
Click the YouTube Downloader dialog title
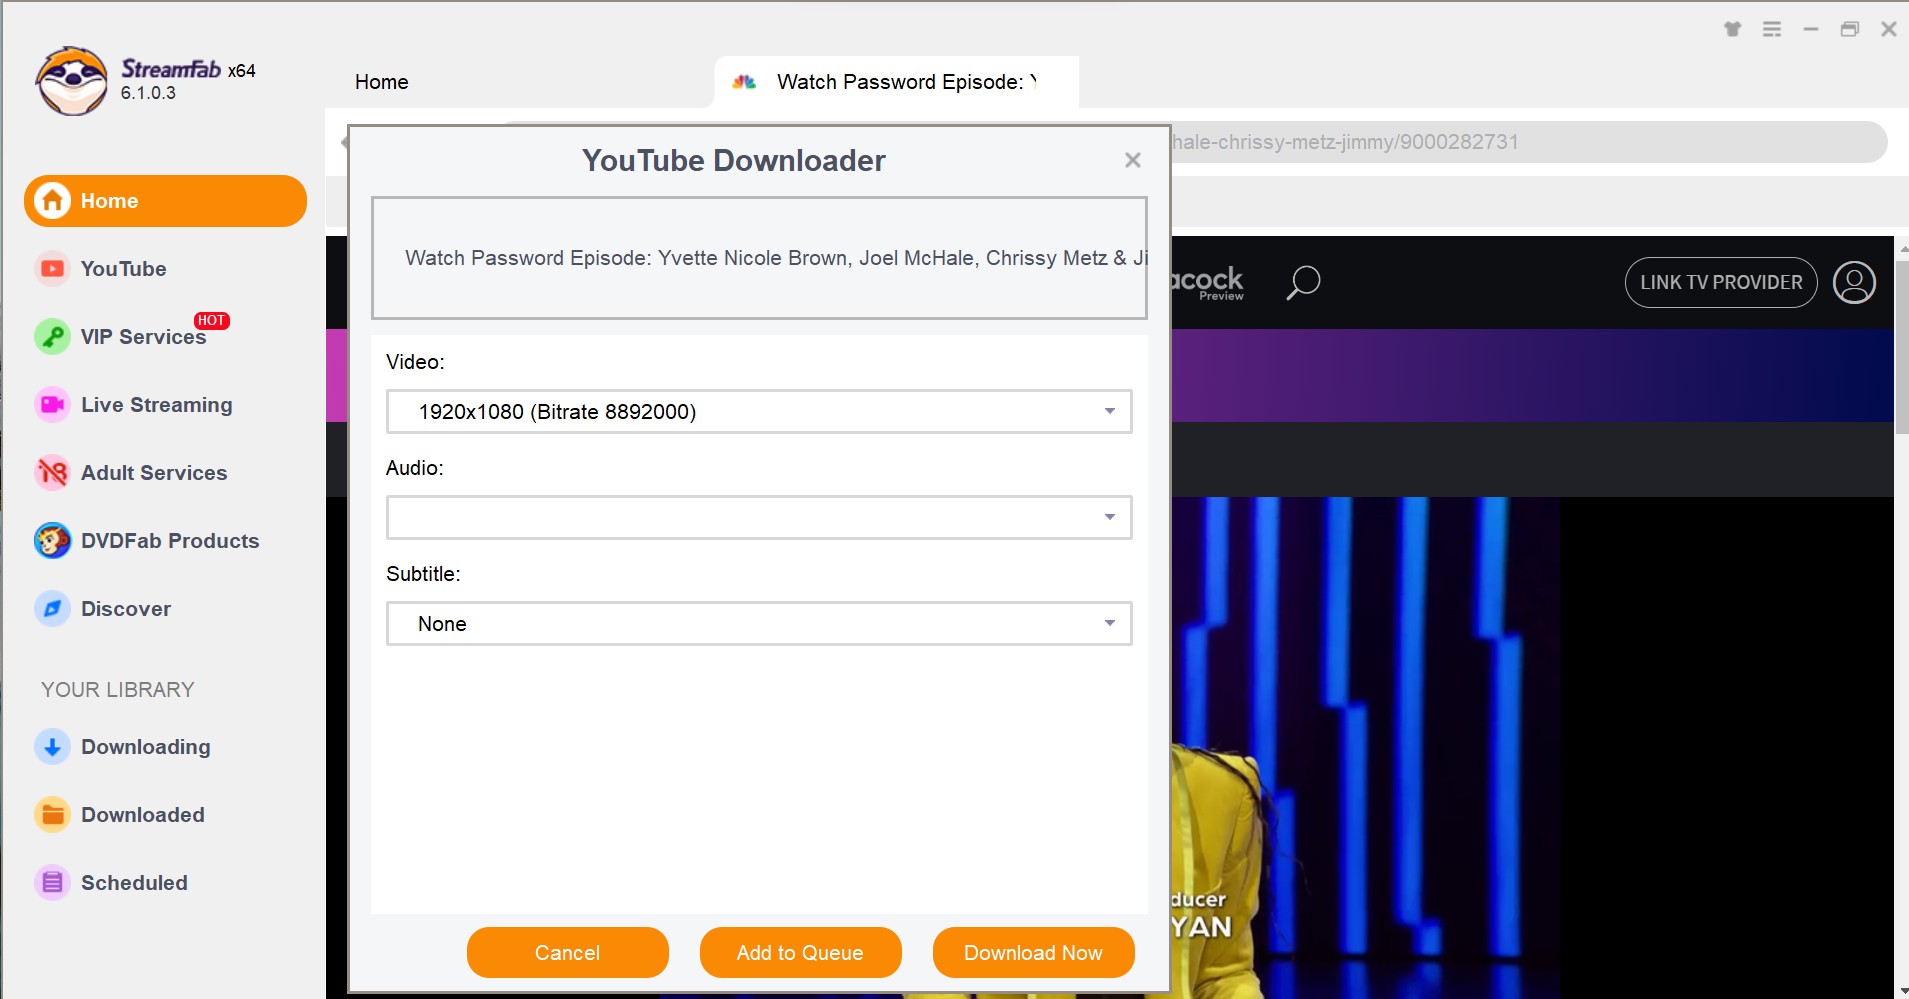[733, 161]
